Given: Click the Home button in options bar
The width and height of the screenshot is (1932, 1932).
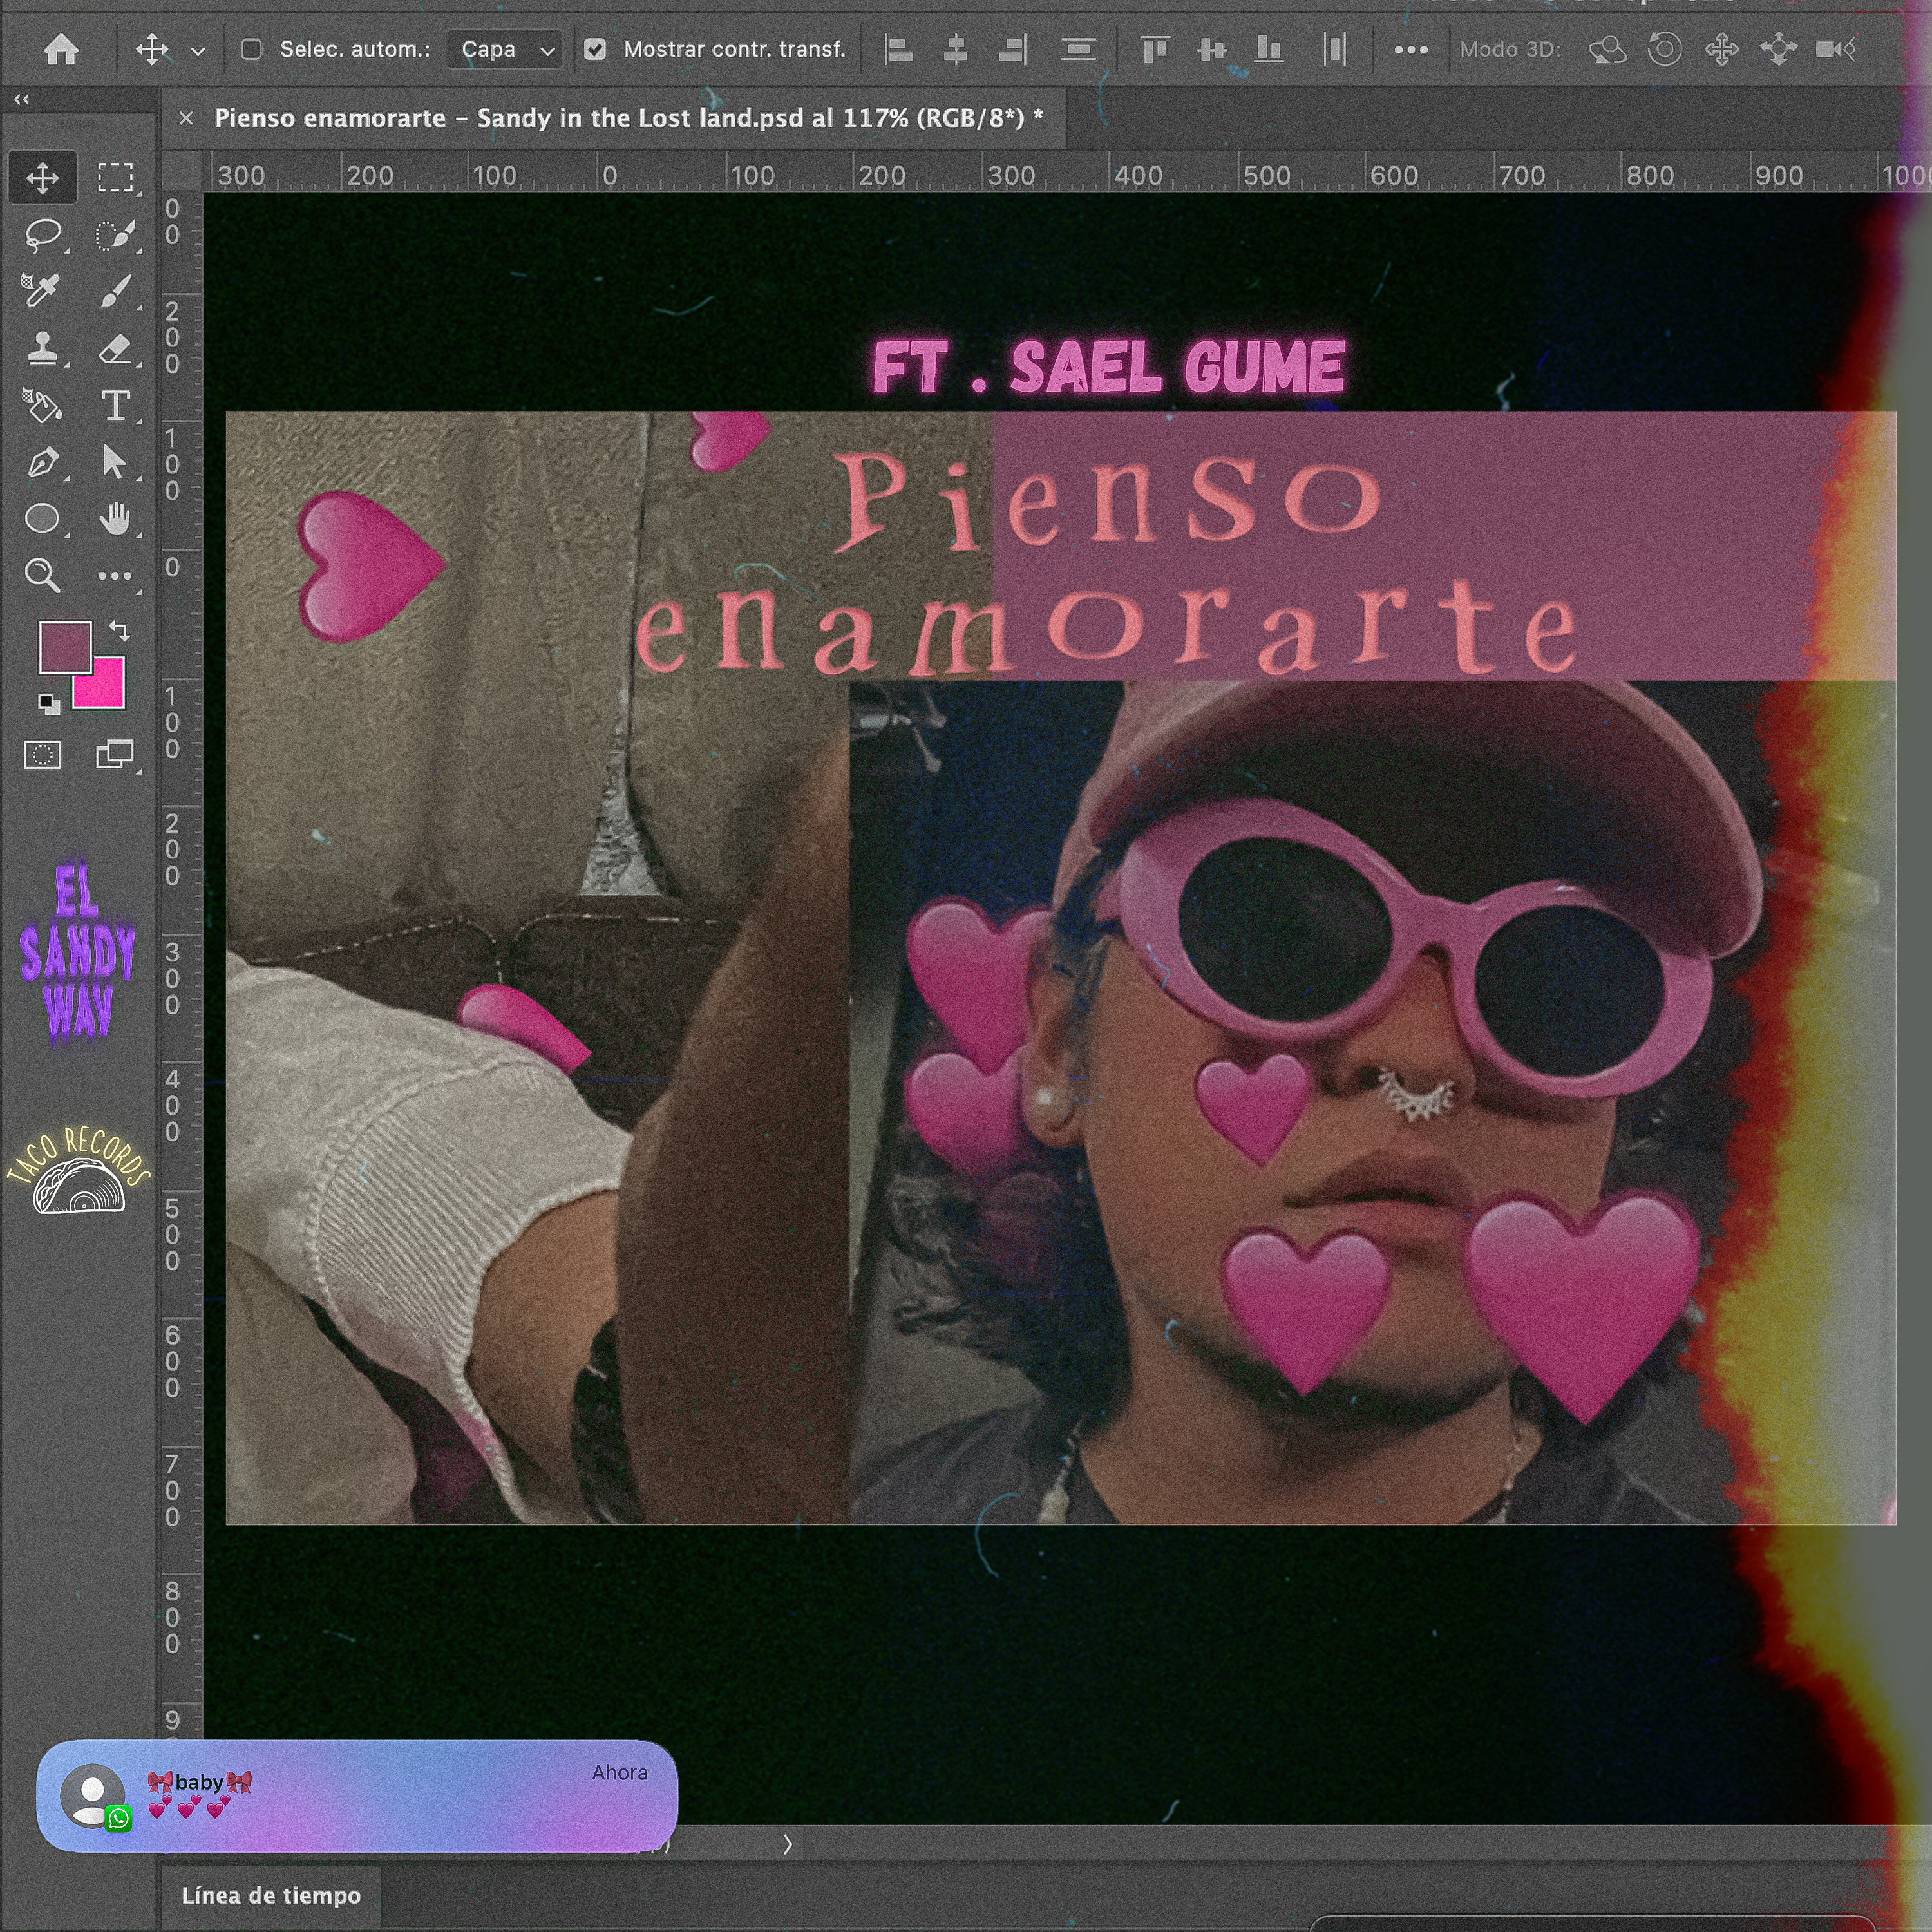Looking at the screenshot, I should (61, 49).
